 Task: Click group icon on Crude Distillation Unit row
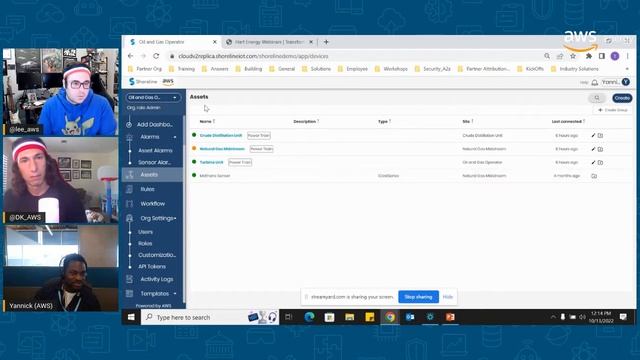coord(600,136)
